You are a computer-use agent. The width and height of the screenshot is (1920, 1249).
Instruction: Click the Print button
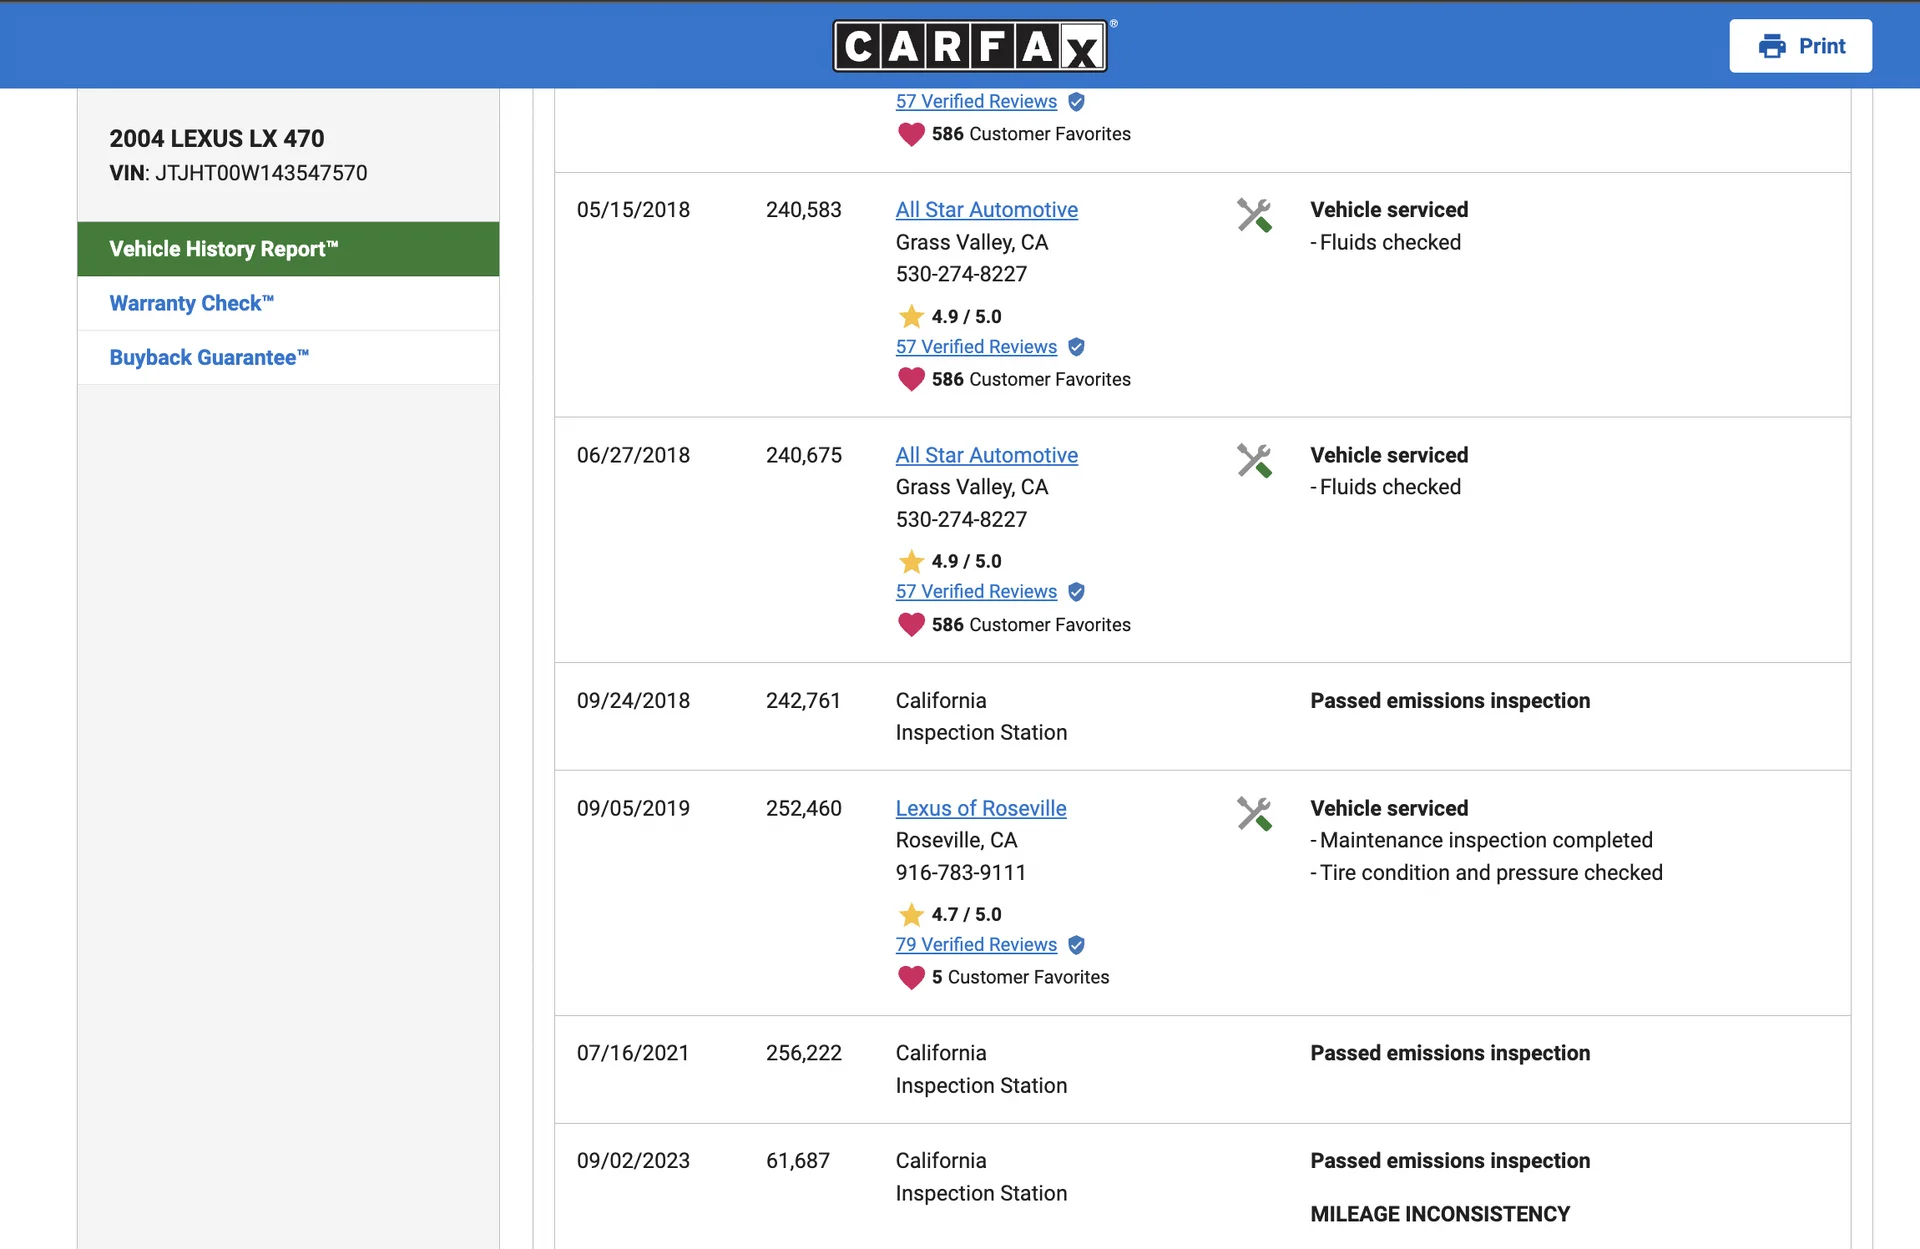(x=1800, y=46)
